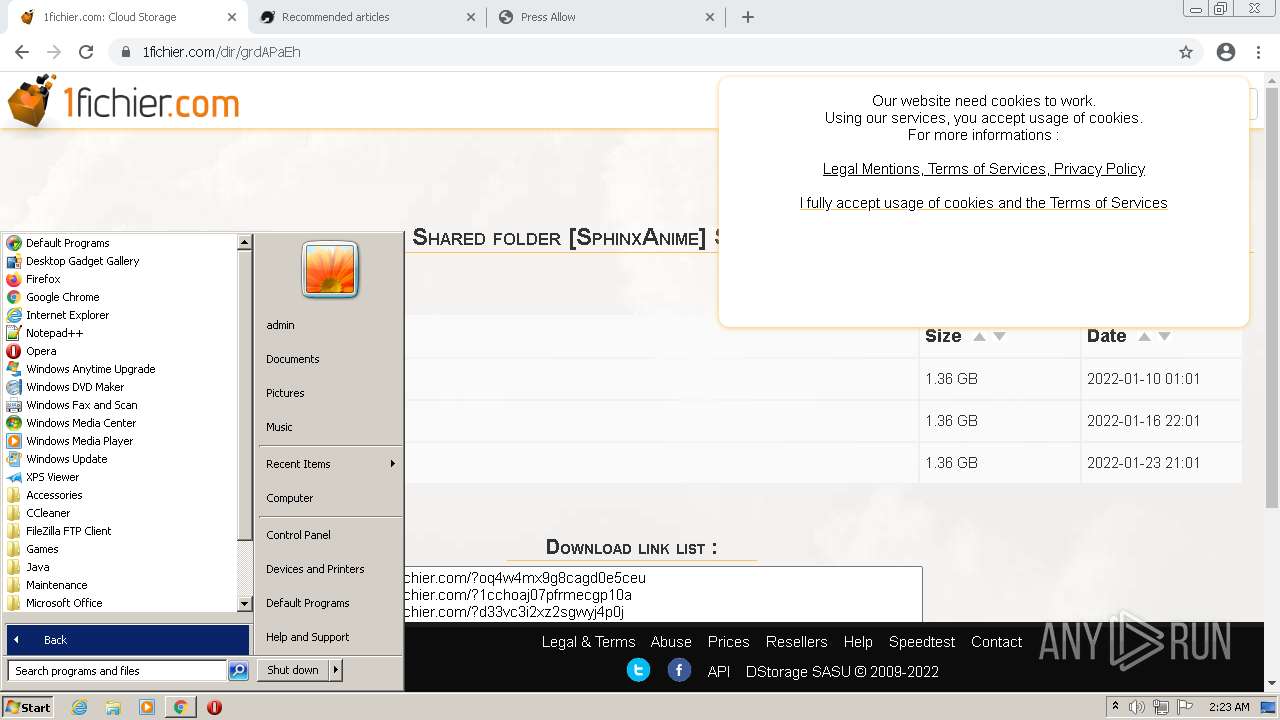
Task: Click the Search programs and files box
Action: (x=117, y=671)
